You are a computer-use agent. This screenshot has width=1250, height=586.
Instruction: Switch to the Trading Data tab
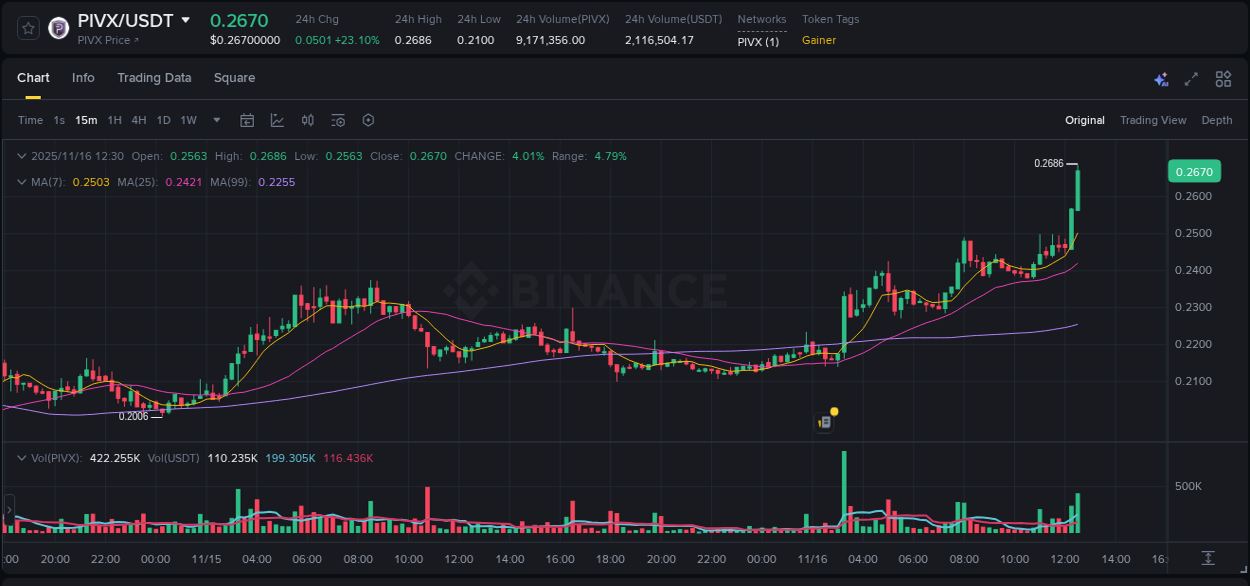[x=154, y=78]
